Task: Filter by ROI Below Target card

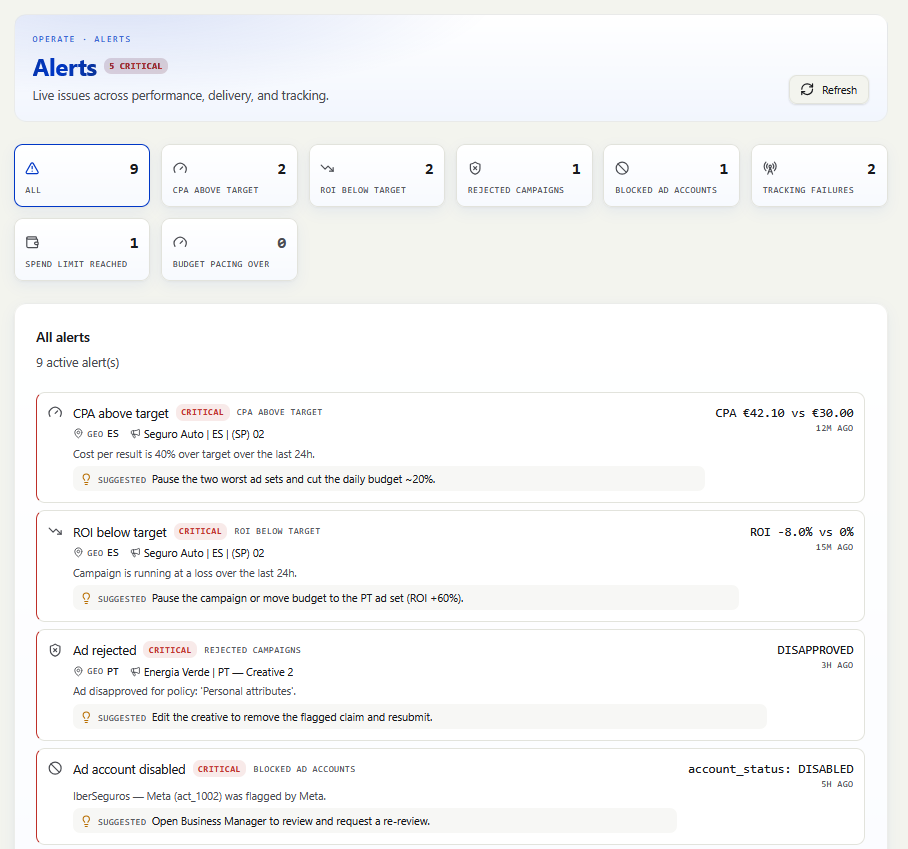Action: click(377, 175)
